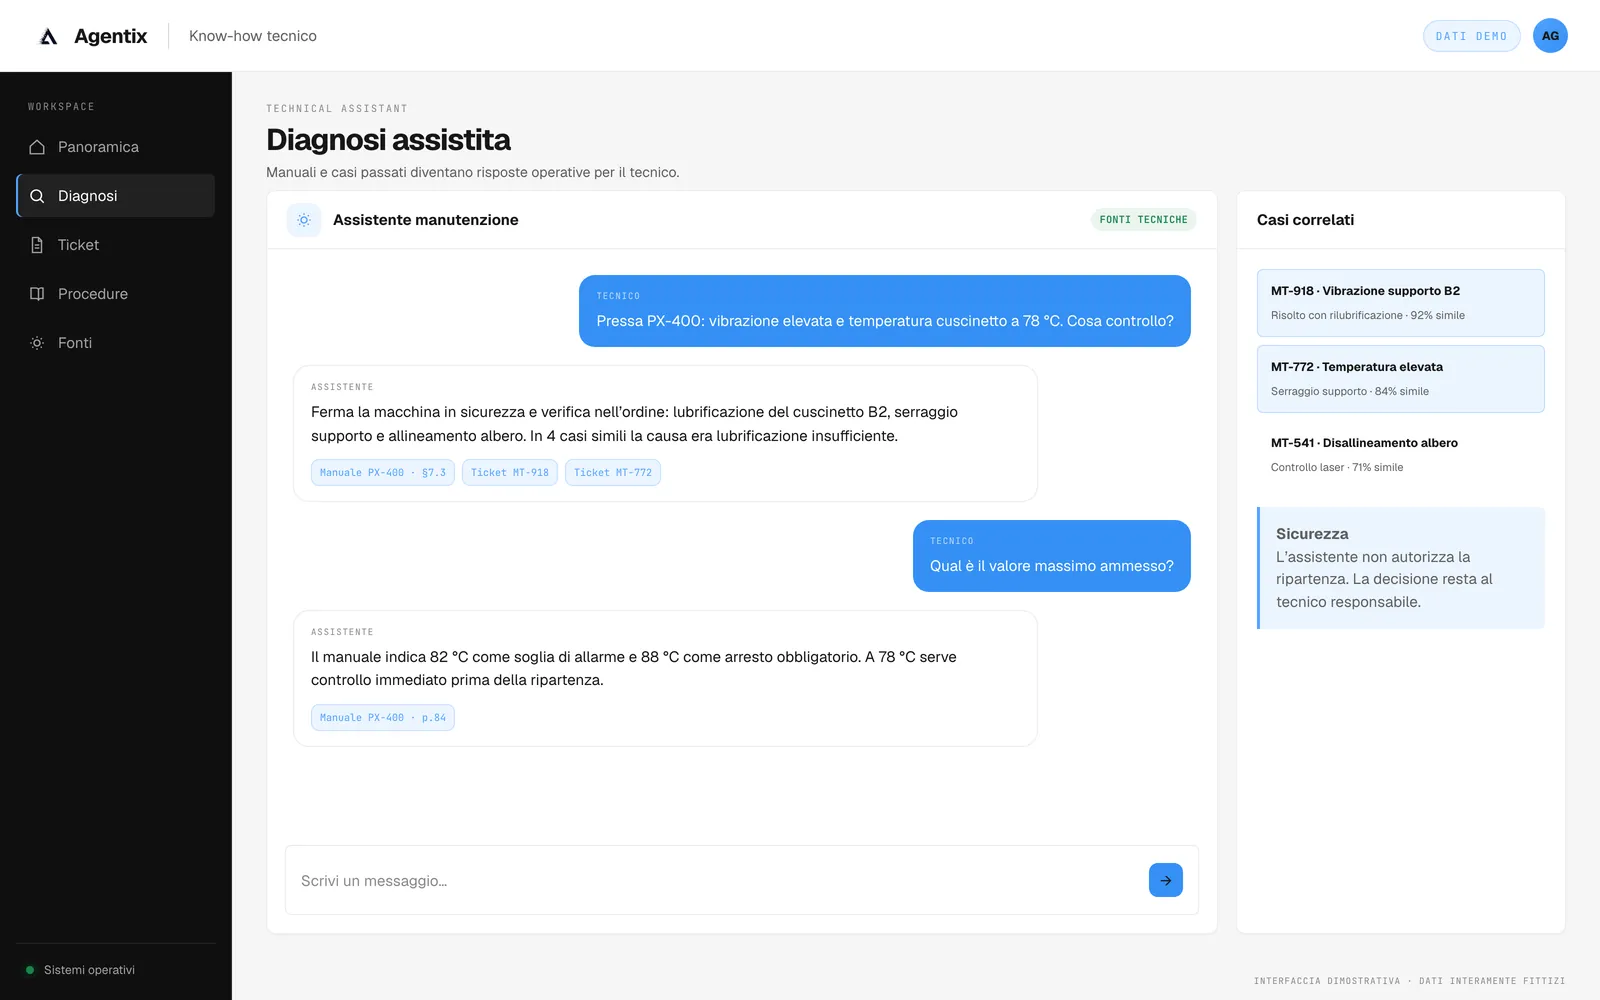This screenshot has width=1600, height=1000.
Task: Click the Diagnosi search icon
Action: 37,196
